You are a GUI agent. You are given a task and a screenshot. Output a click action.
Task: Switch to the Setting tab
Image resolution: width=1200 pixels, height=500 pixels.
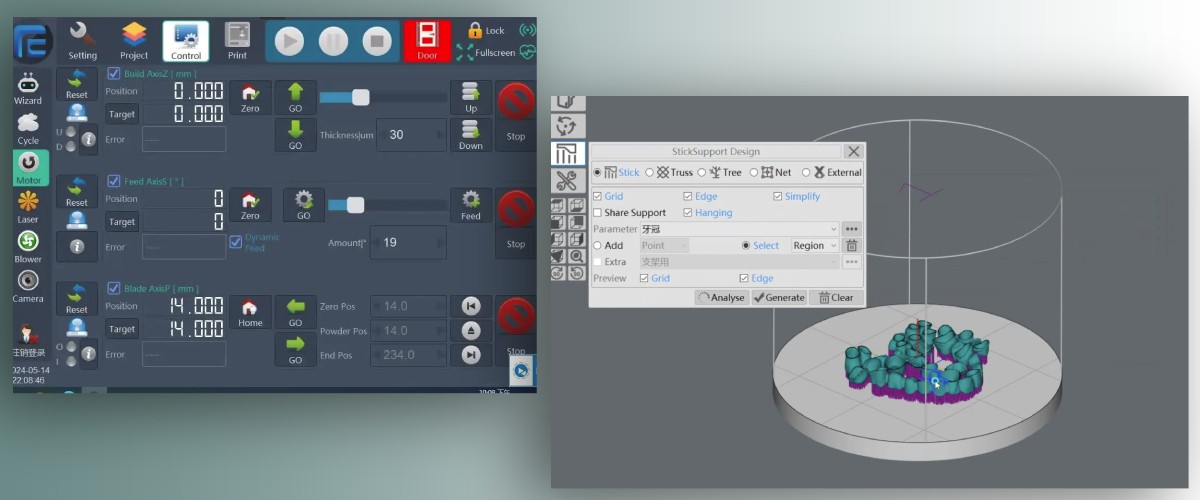pos(82,42)
